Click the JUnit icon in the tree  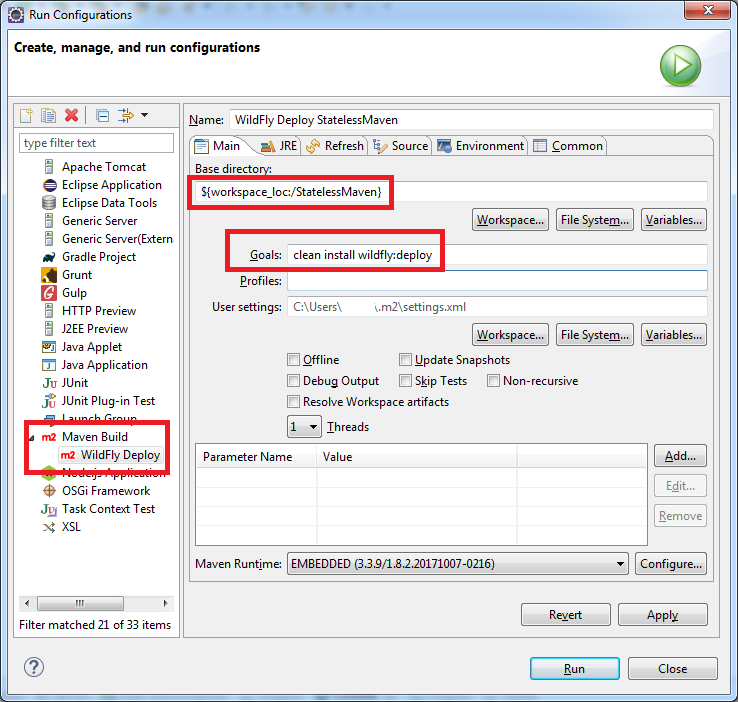49,383
